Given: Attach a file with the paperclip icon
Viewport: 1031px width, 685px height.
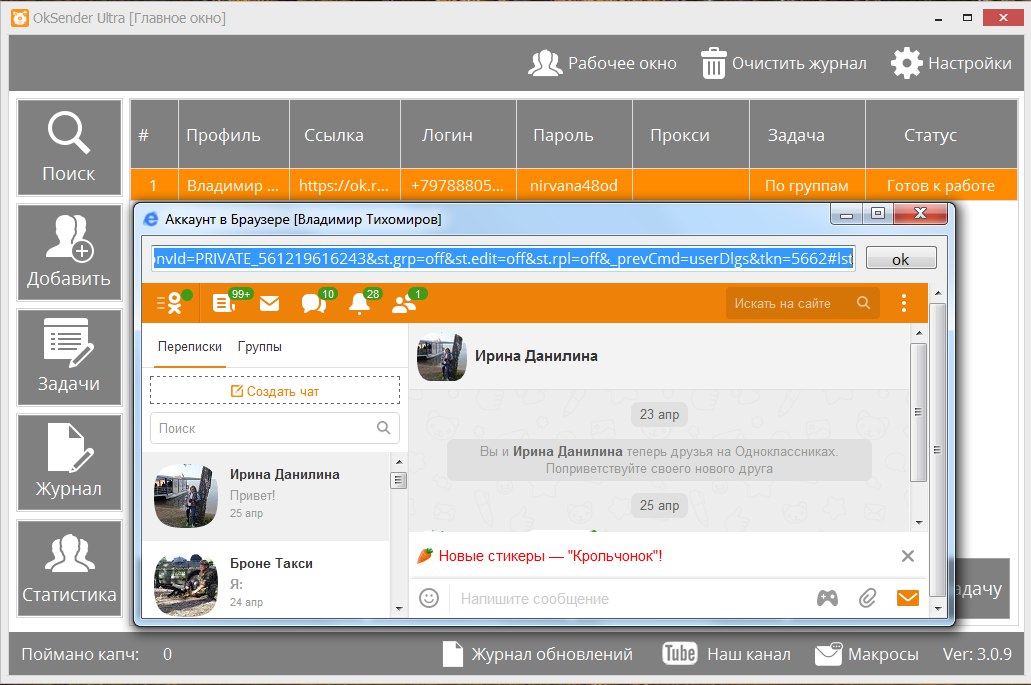Looking at the screenshot, I should [x=868, y=597].
